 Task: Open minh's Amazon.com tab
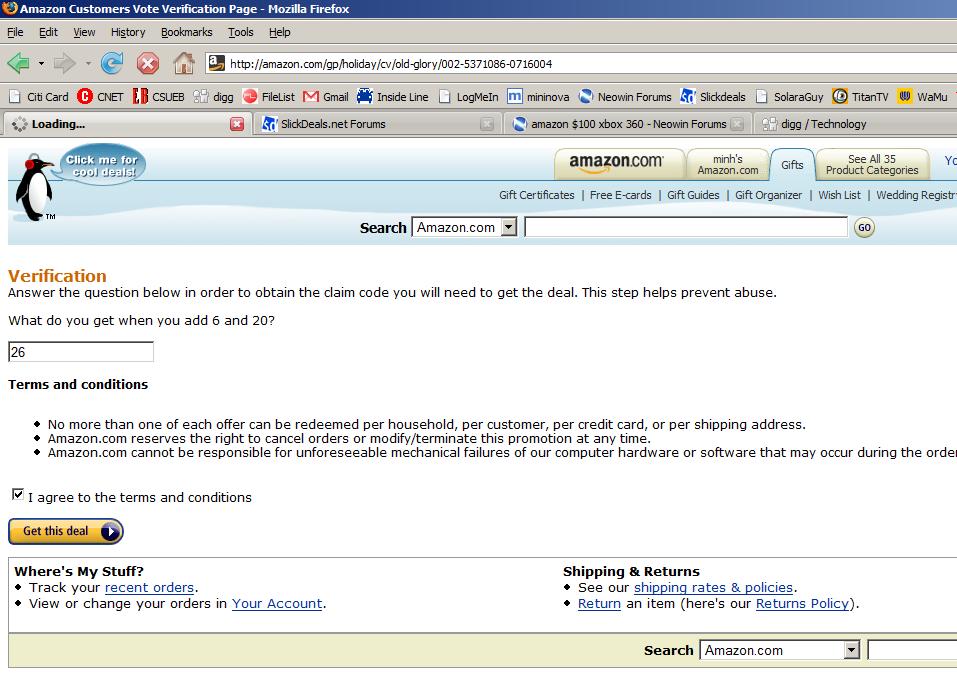tap(728, 164)
